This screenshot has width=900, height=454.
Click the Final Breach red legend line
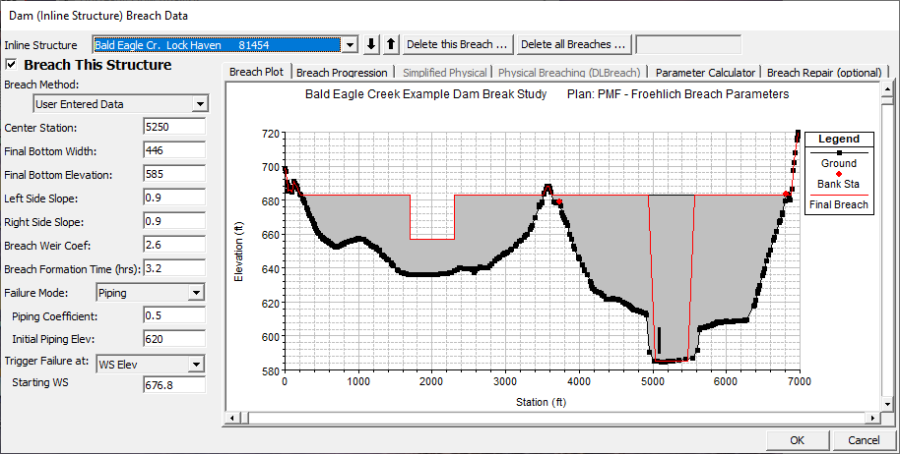click(838, 196)
